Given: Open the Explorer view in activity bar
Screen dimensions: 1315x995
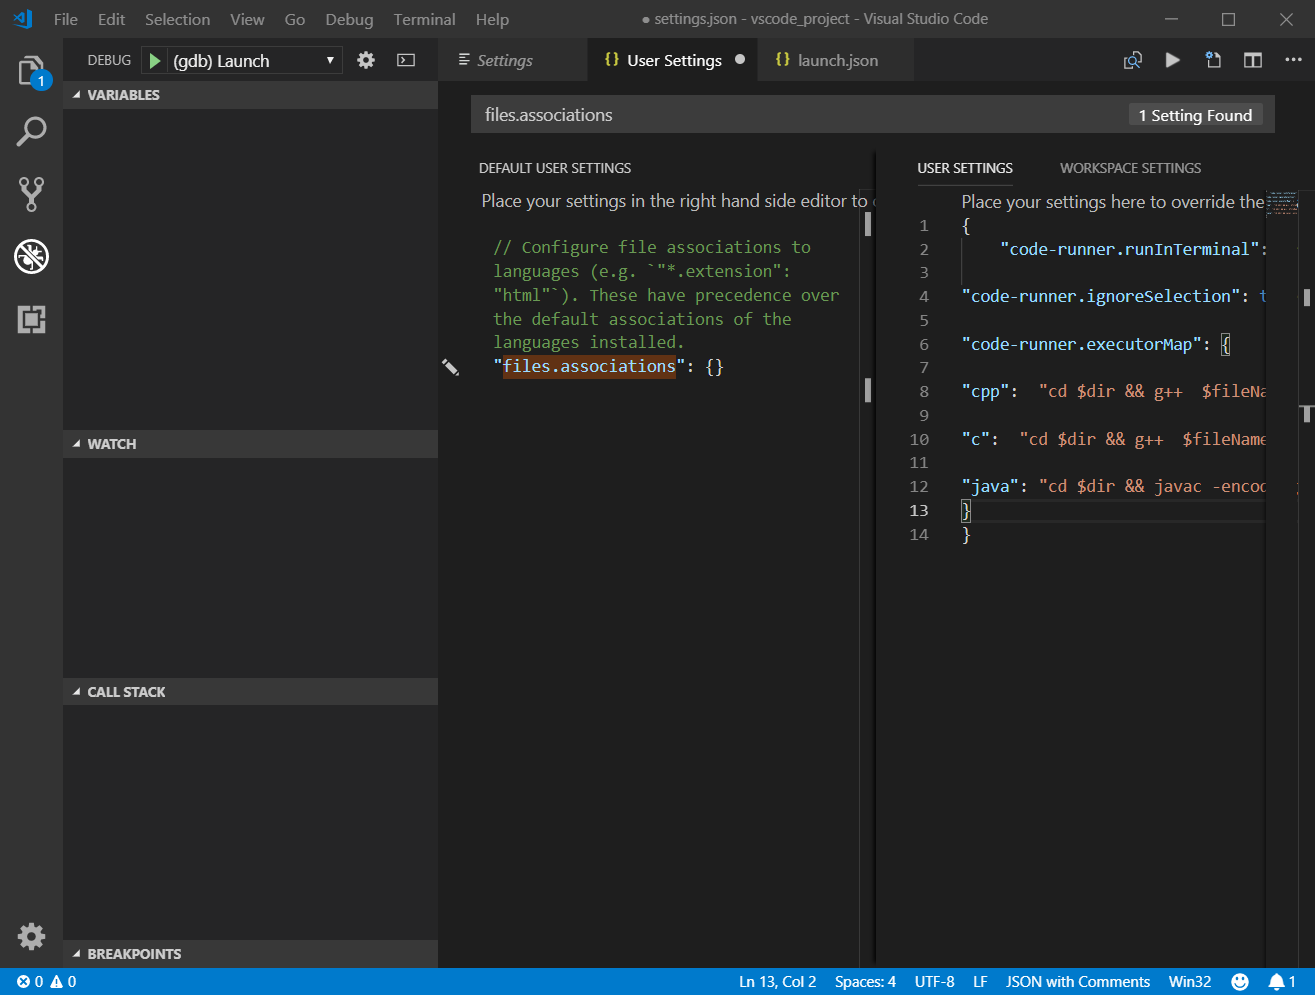Looking at the screenshot, I should click(31, 71).
